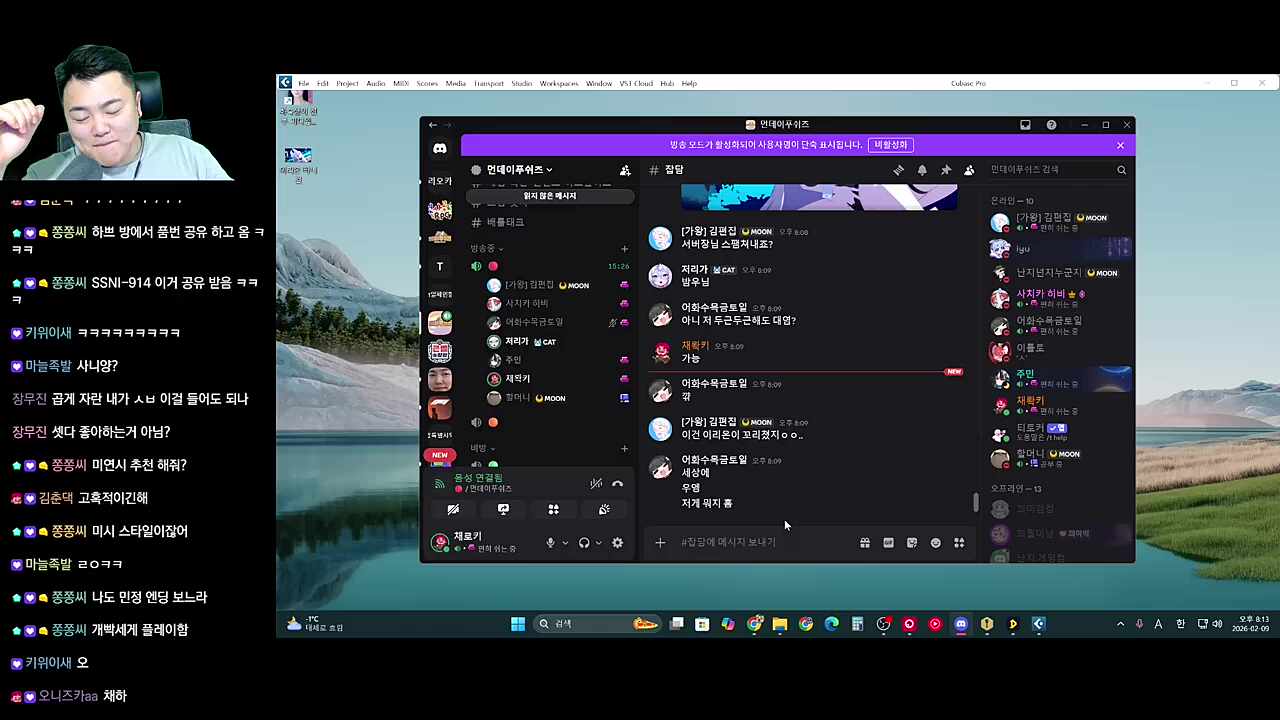Open Discord user settings gear
1280x720 pixels.
click(x=617, y=543)
